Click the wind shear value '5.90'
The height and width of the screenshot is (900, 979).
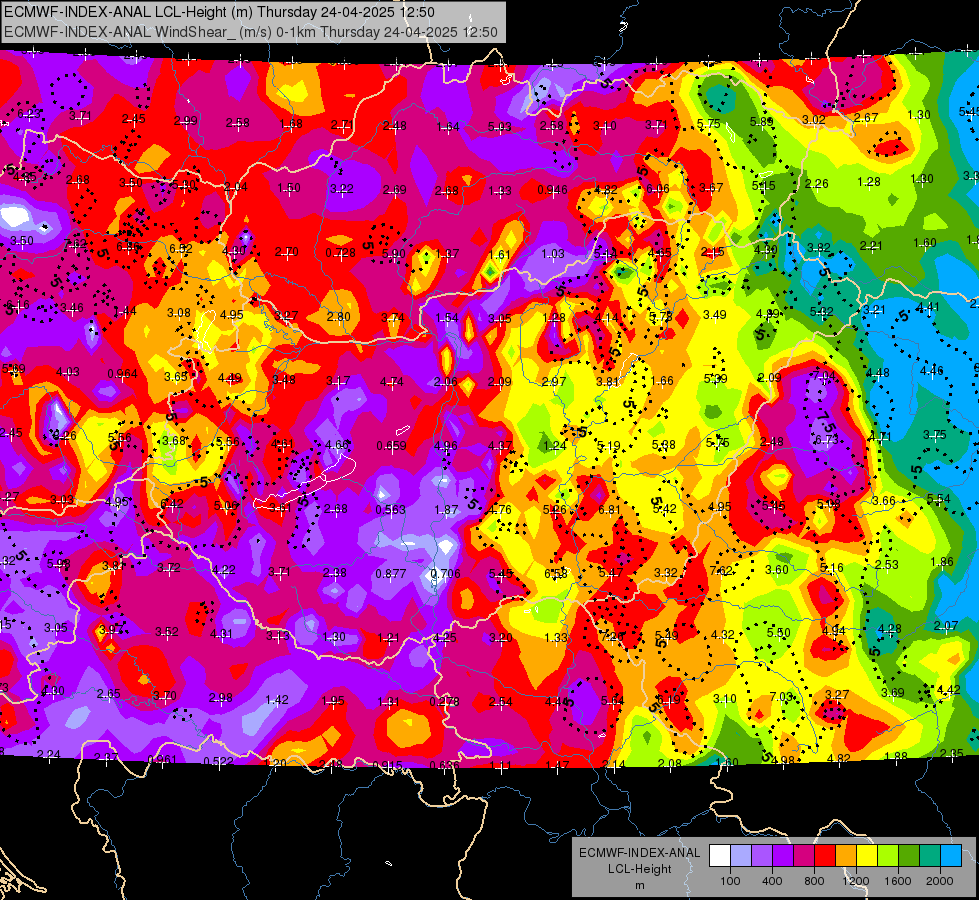pos(394,254)
